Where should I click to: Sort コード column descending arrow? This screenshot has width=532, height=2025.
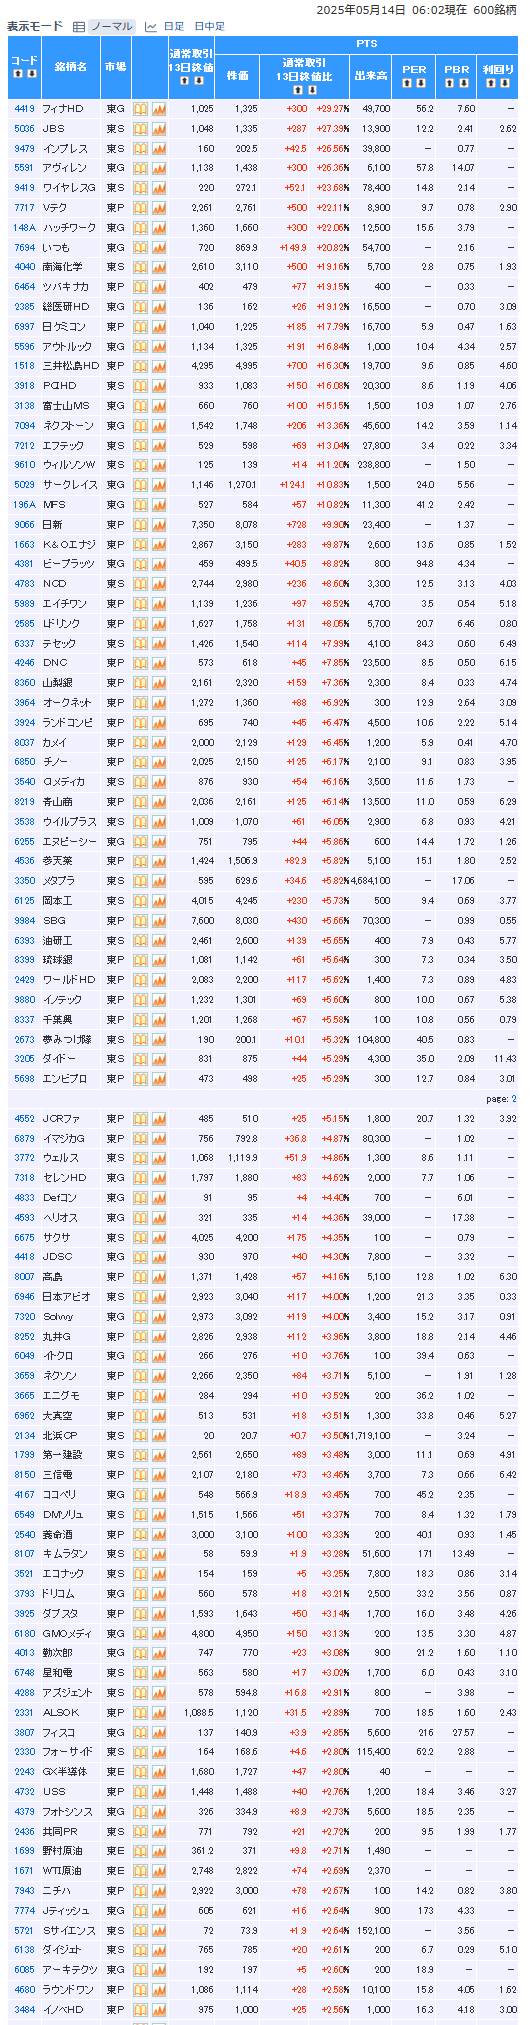coord(31,74)
